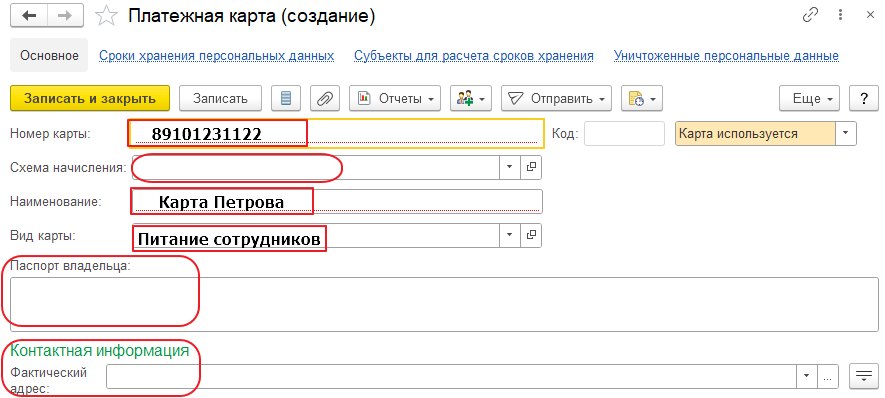This screenshot has height=398, width=885.
Task: Click the Паспорт владельца text area
Action: [x=444, y=304]
